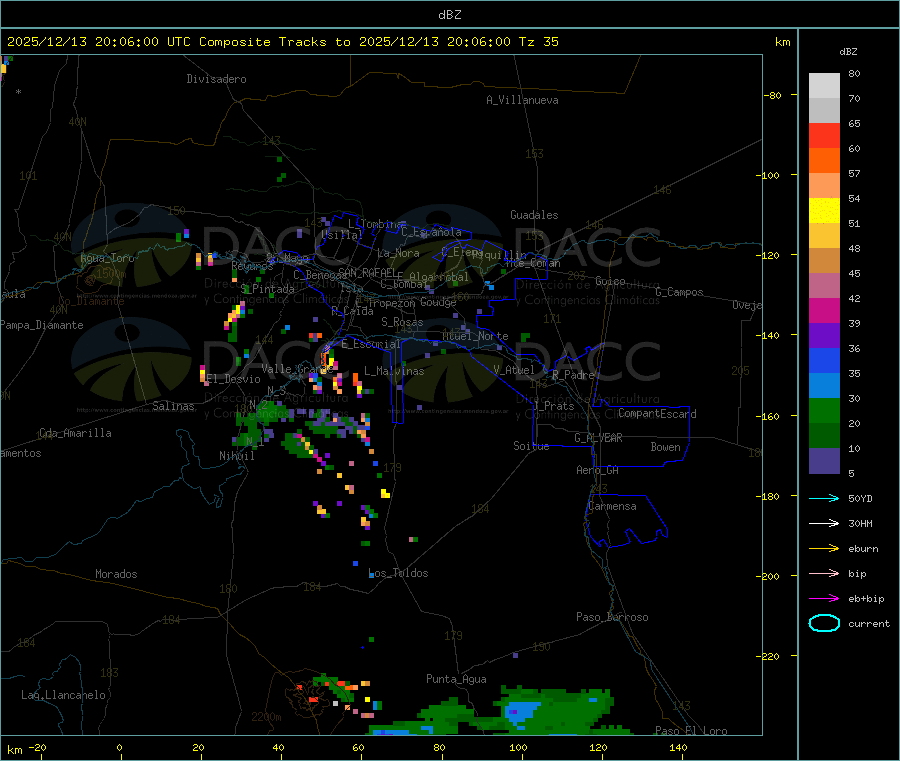The height and width of the screenshot is (761, 900).
Task: Click the R_Padre map label
Action: click(573, 375)
